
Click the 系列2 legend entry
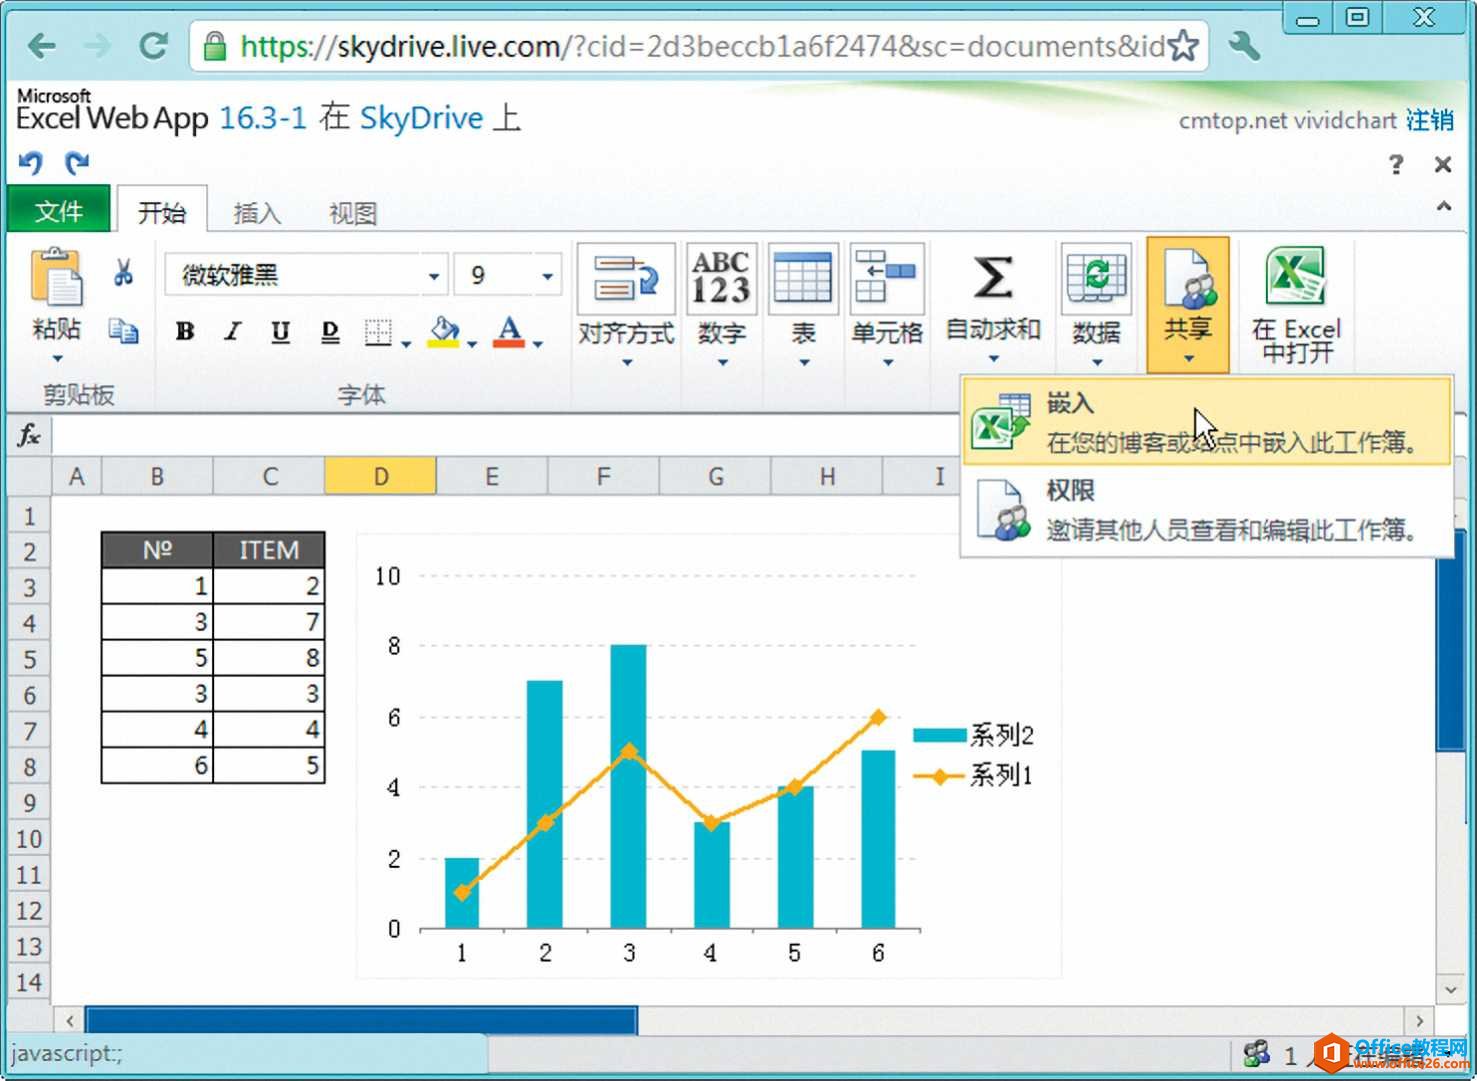[x=974, y=735]
